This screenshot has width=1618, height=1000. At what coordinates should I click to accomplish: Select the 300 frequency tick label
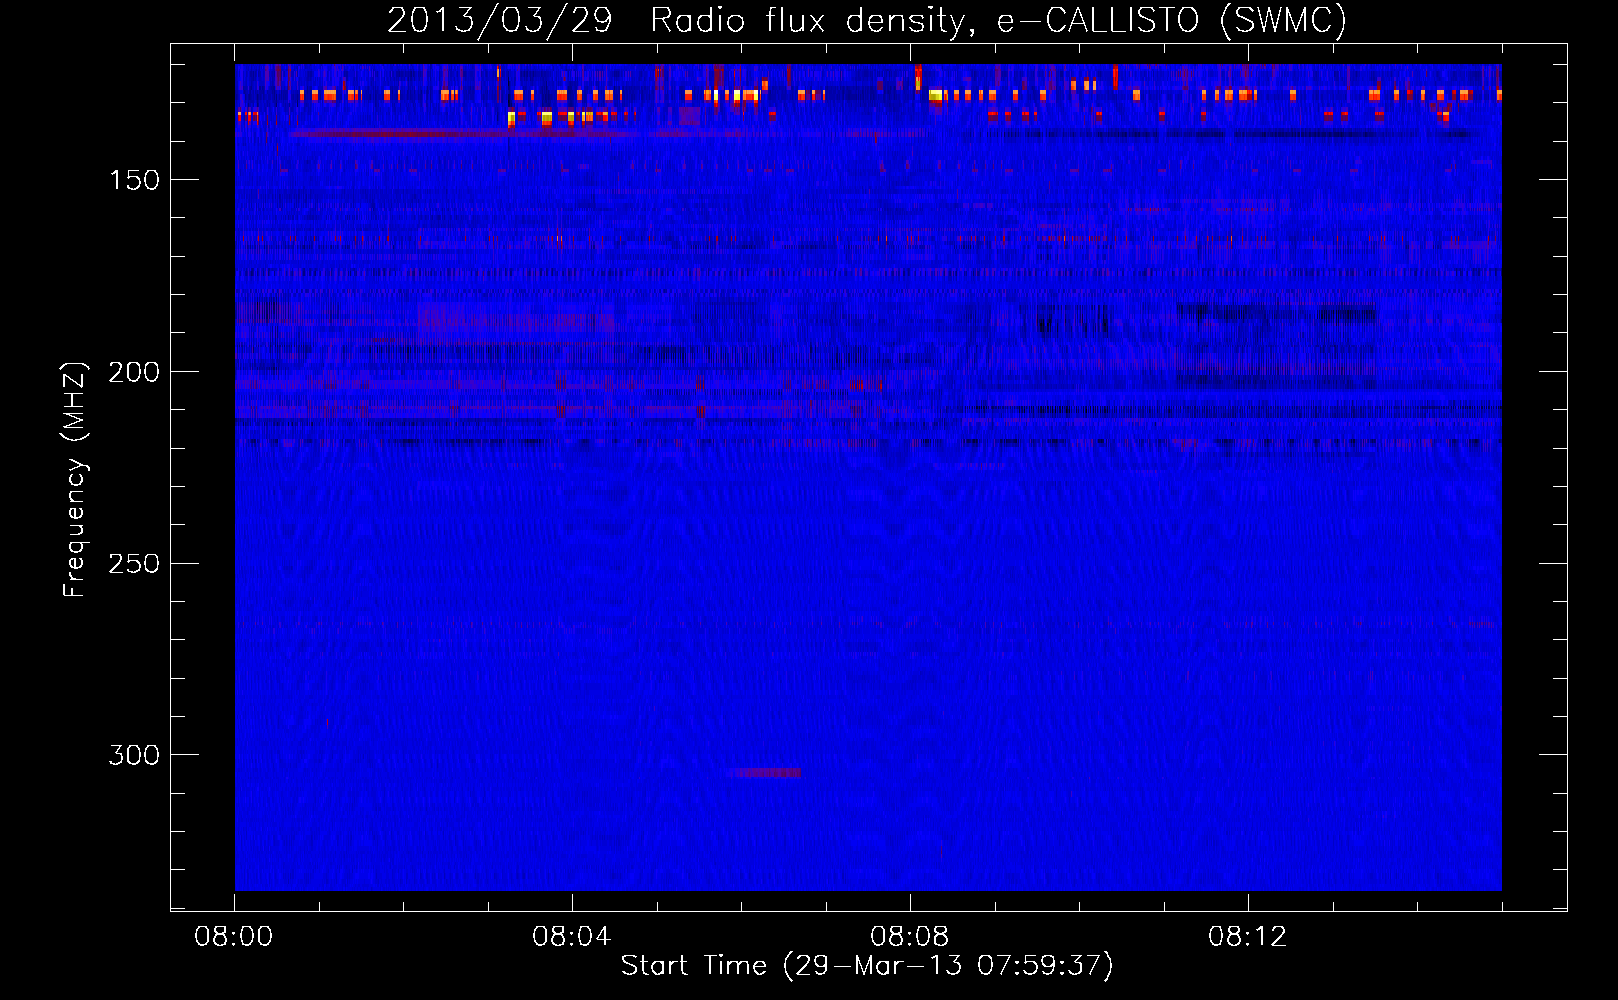(x=134, y=755)
